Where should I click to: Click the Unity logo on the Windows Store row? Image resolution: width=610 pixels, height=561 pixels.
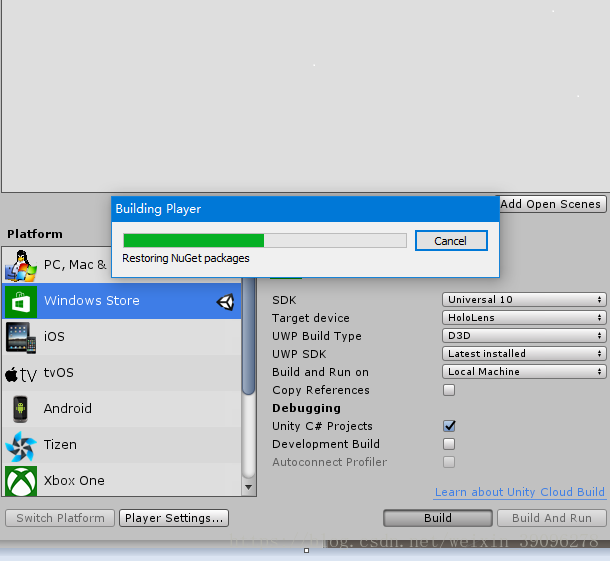pyautogui.click(x=225, y=302)
